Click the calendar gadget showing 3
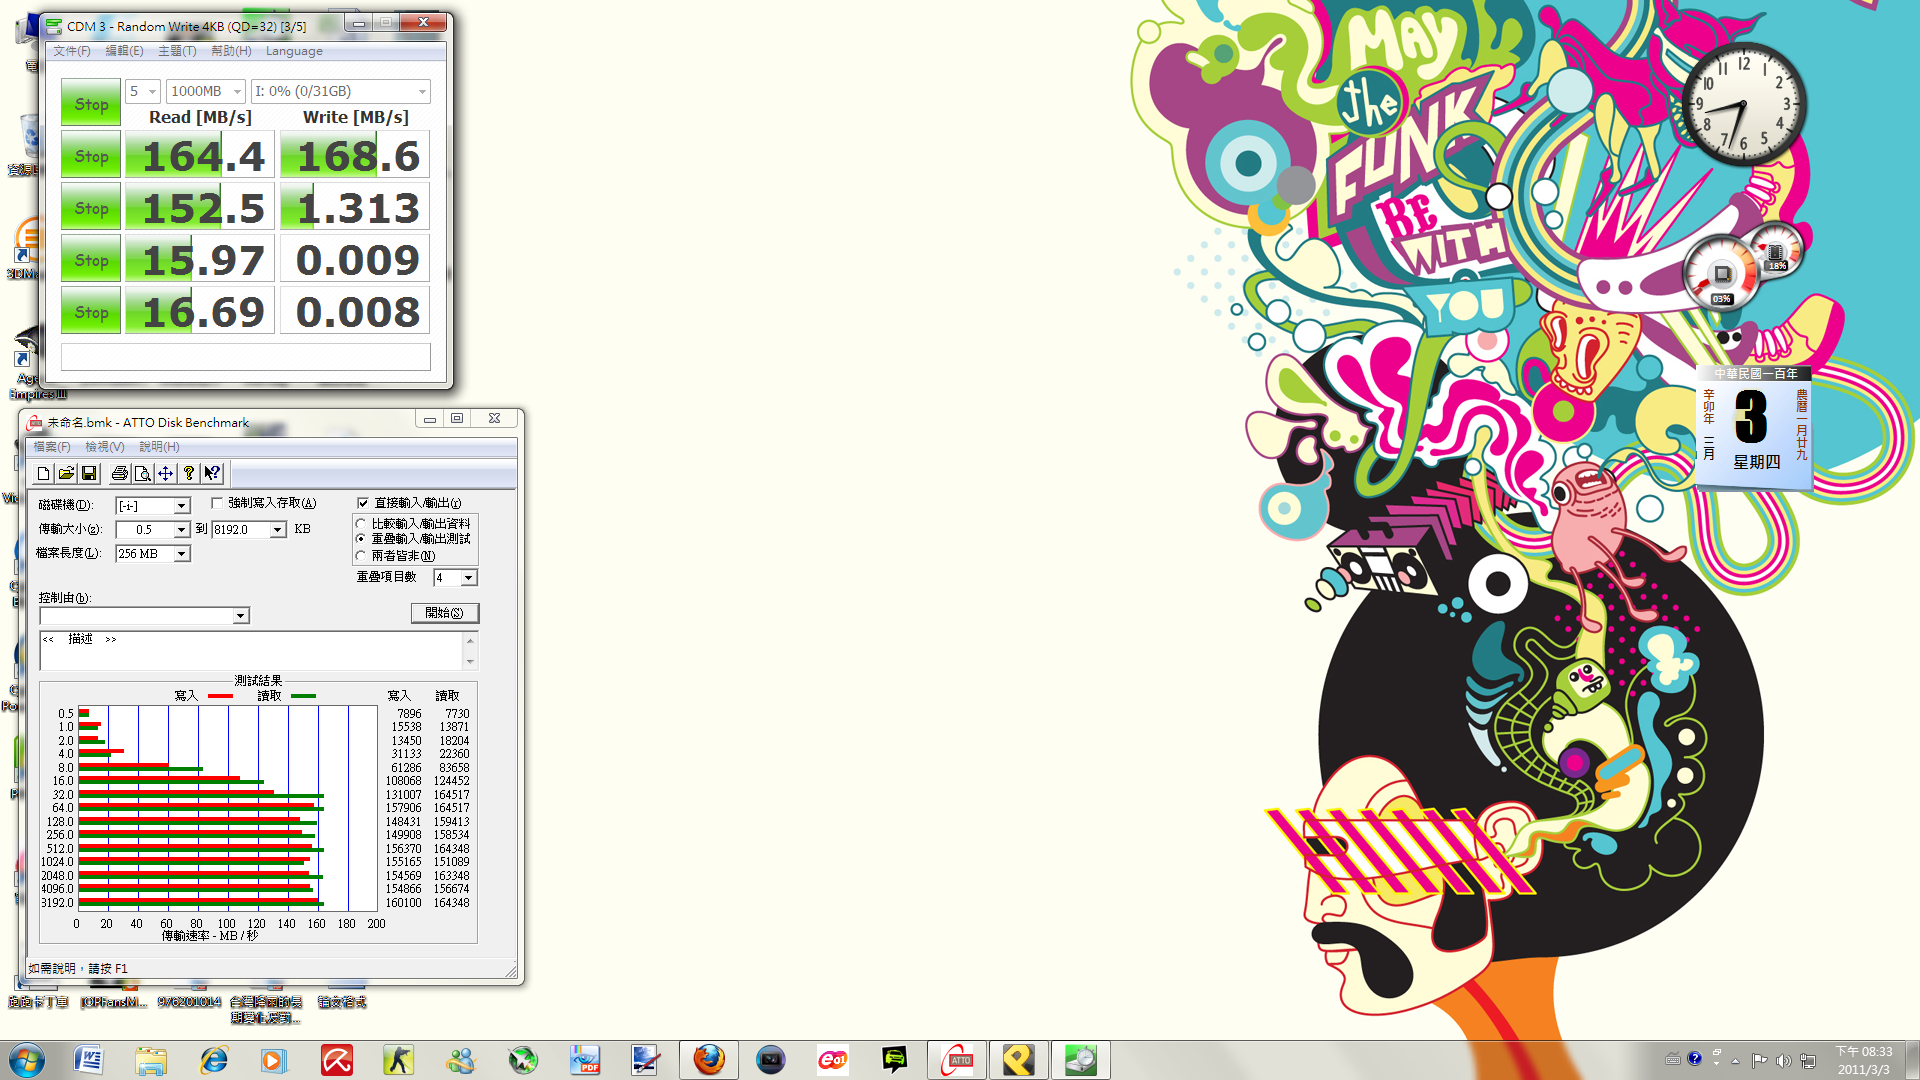1920x1080 pixels. tap(1755, 428)
